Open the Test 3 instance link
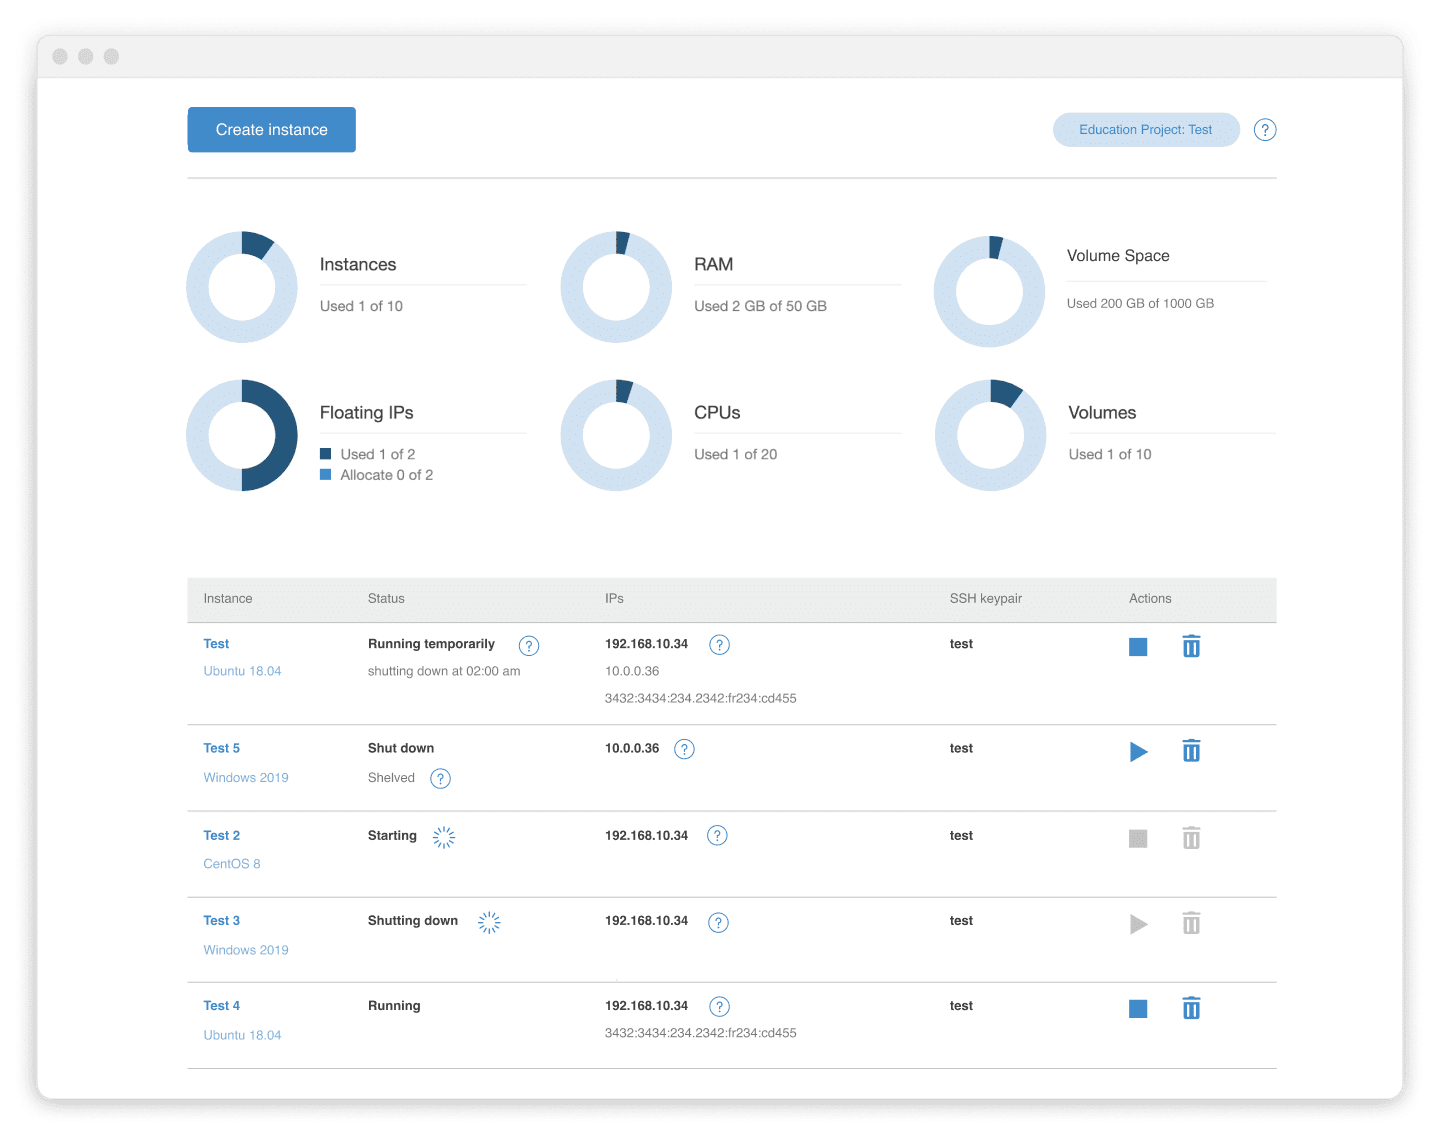 (221, 920)
